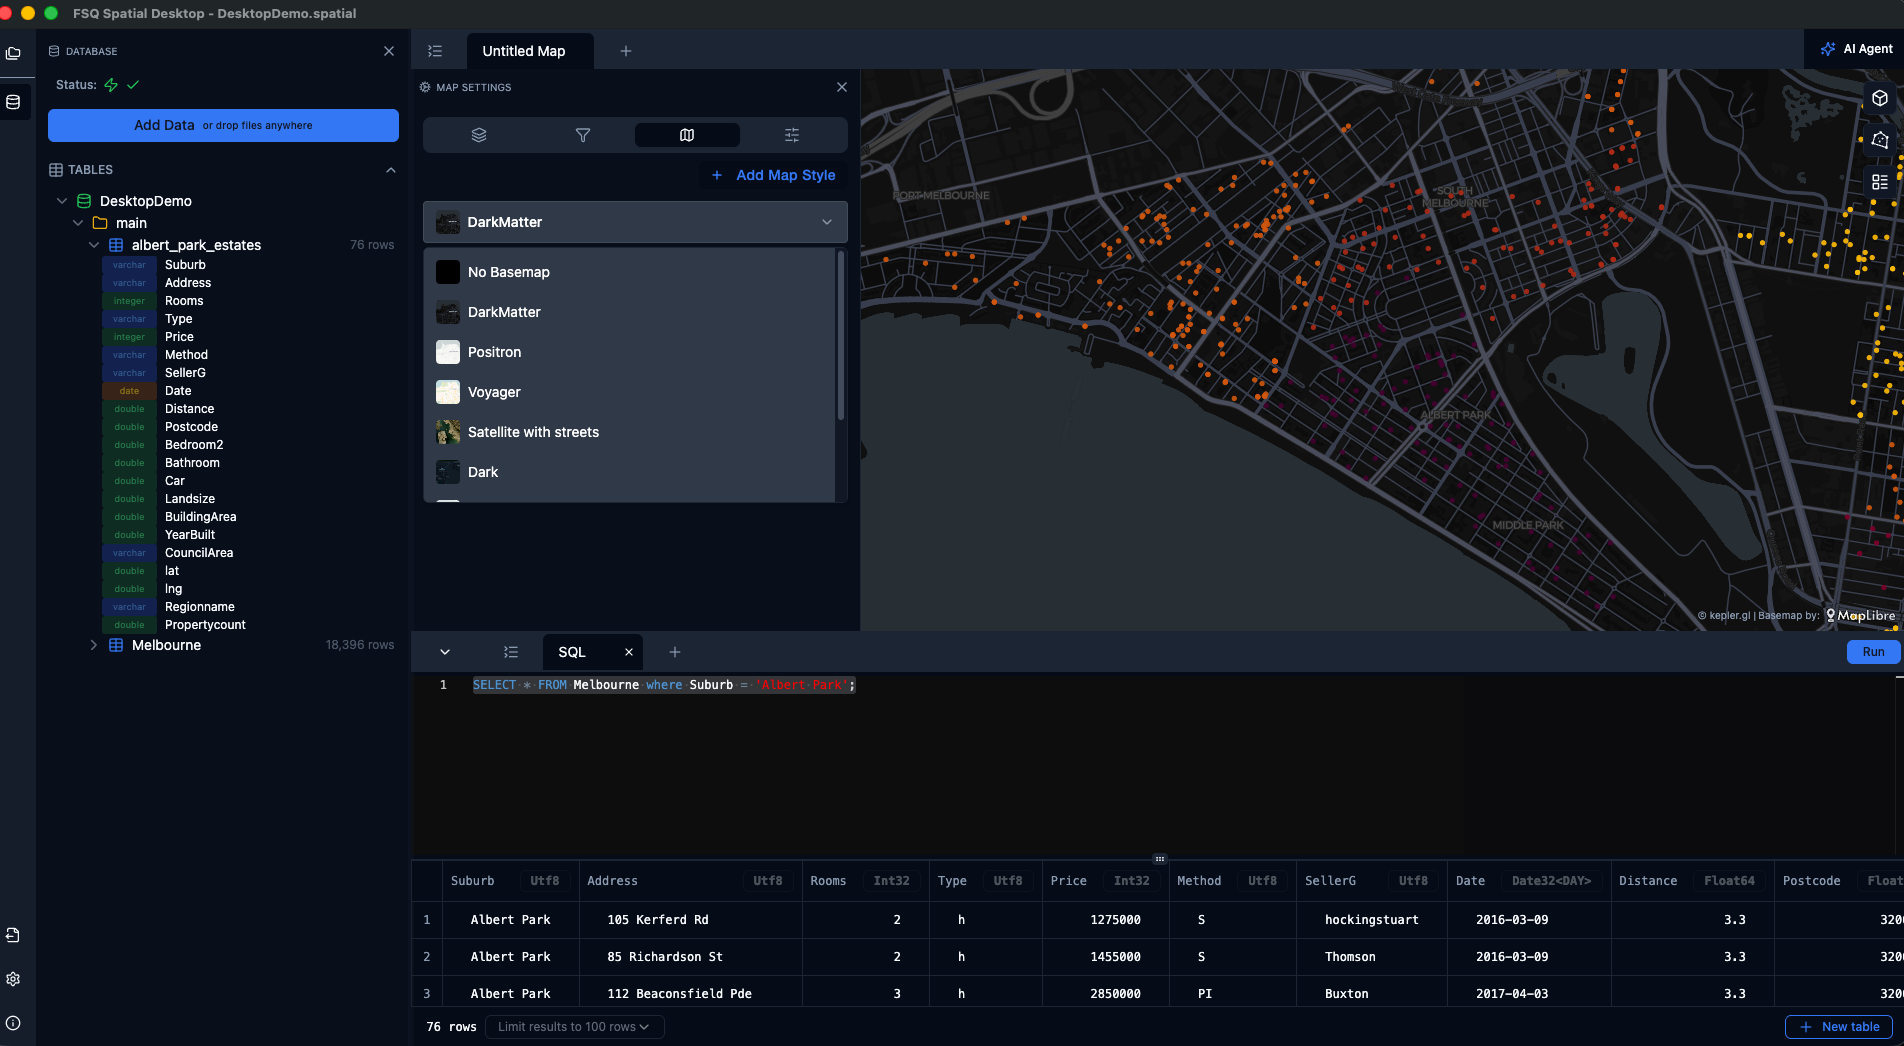The width and height of the screenshot is (1904, 1046).
Task: Choose Satellite with streets basemap
Action: 533,432
